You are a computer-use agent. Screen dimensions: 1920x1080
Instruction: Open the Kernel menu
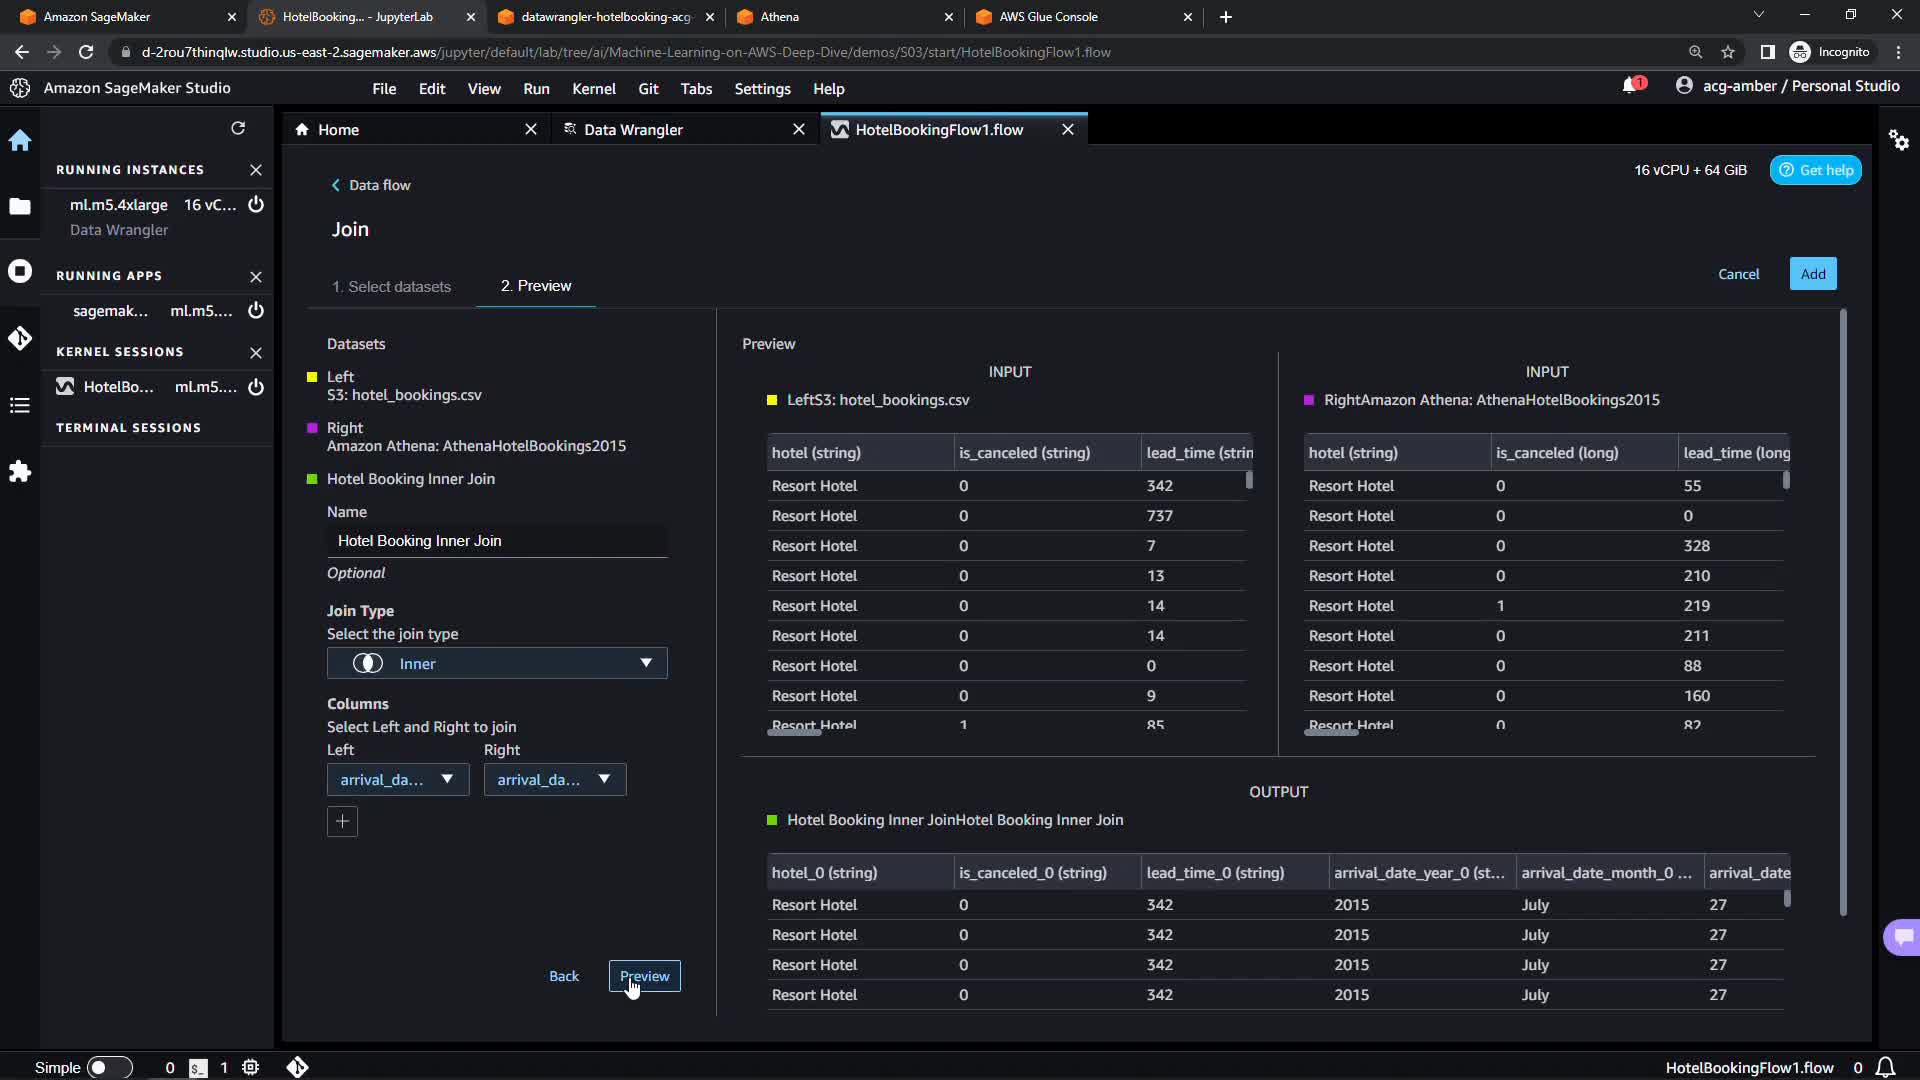(593, 89)
